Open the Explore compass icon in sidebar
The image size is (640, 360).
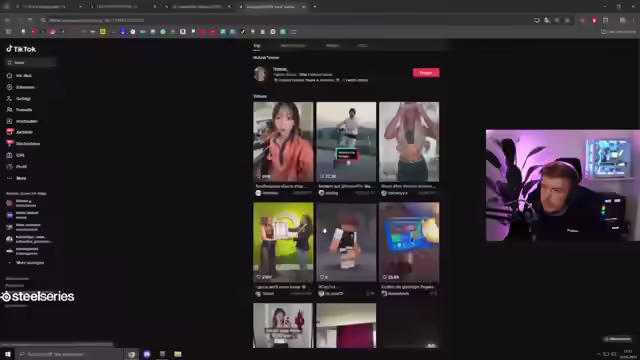9,87
